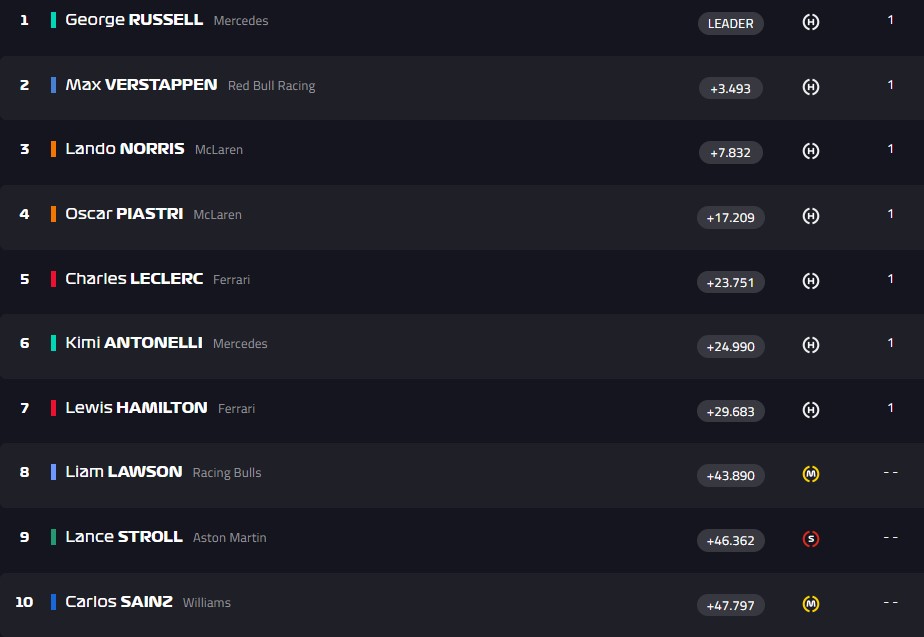Click the hard tyre icon for George Russell
Image resolution: width=924 pixels, height=637 pixels.
coord(811,22)
